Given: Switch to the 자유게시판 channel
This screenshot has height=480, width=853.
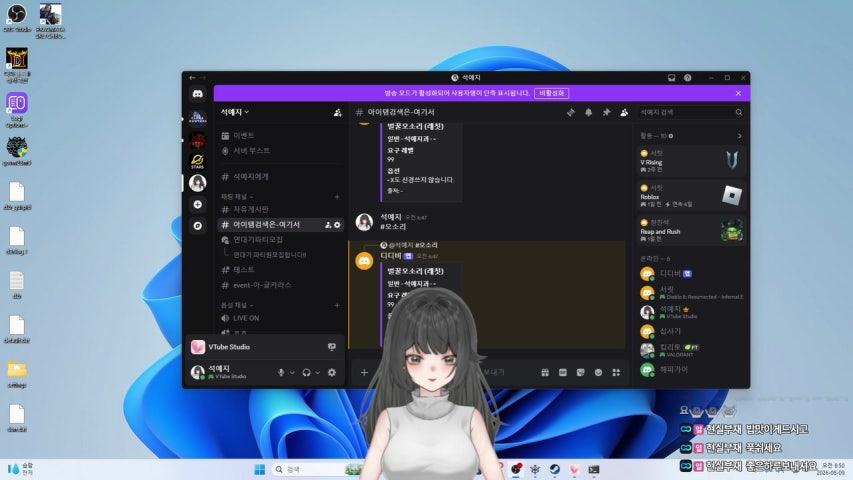Looking at the screenshot, I should pos(280,210).
